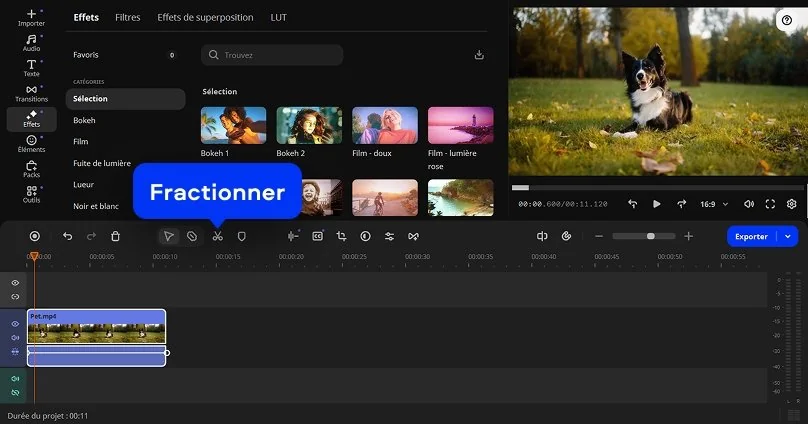
Task: Open the LUT tab
Action: point(279,18)
